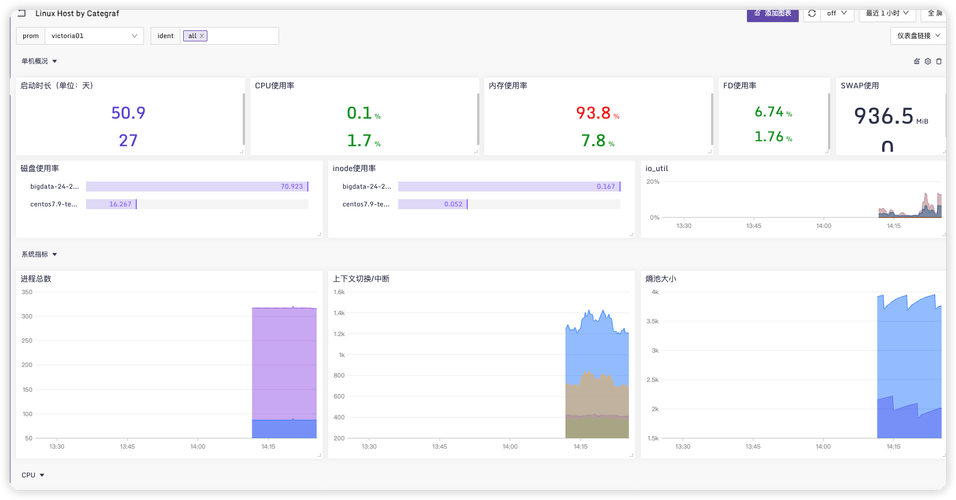
Task: Open the prom victoria01 datasource dropdown
Action: [x=95, y=36]
